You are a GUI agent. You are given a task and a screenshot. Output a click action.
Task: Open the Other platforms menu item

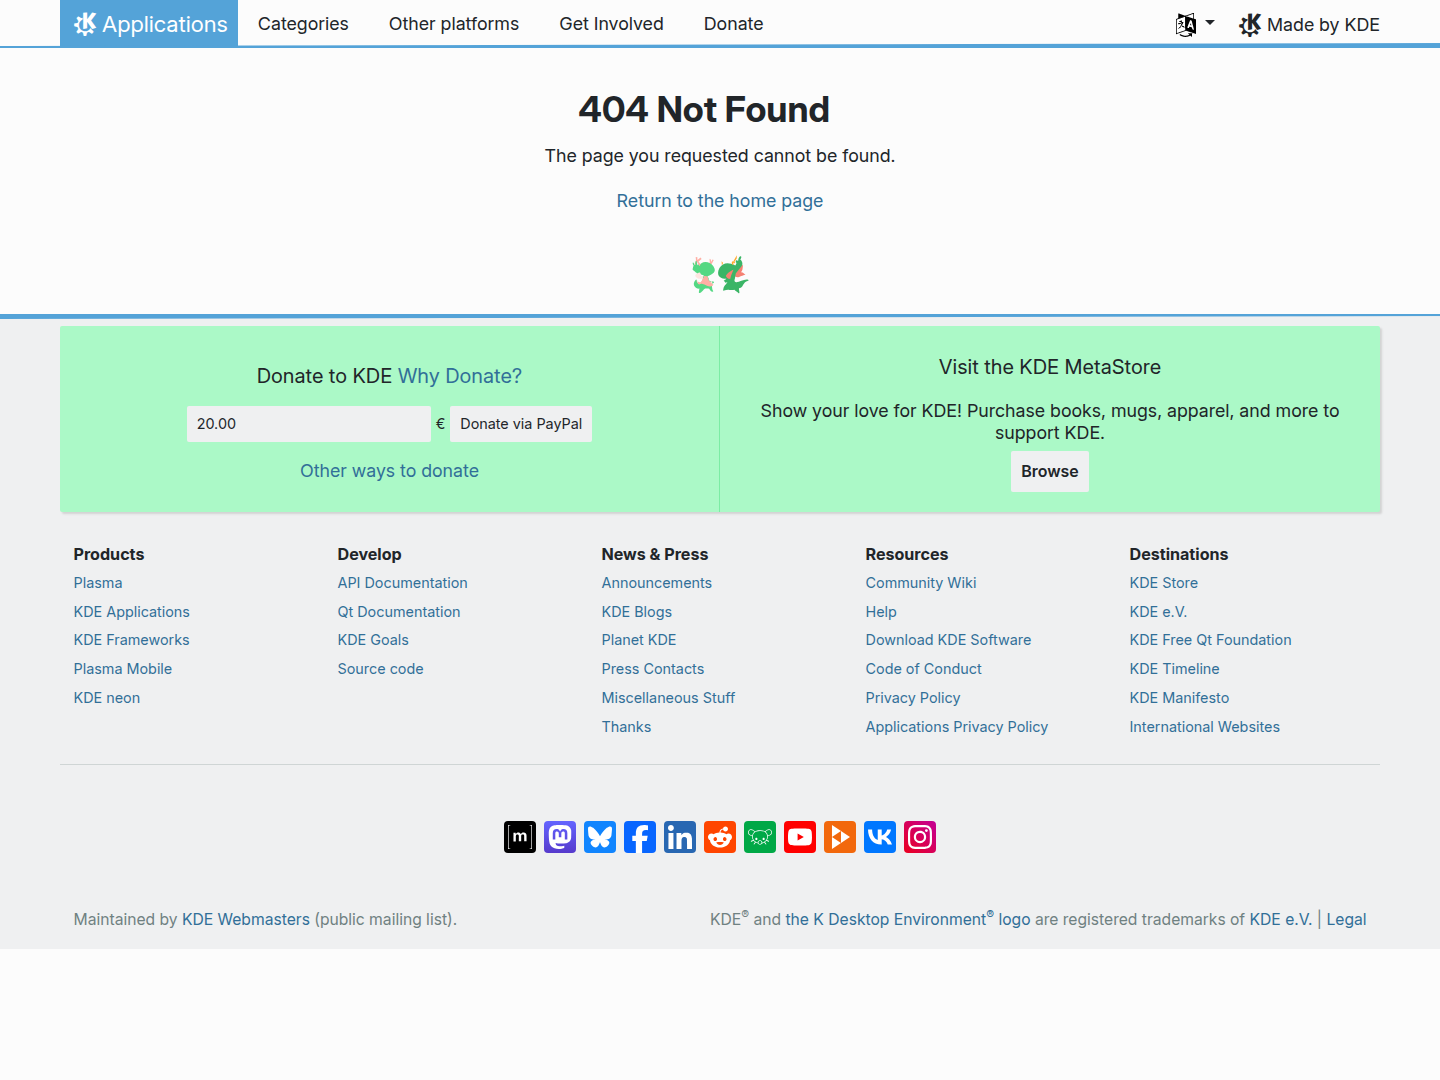454,24
